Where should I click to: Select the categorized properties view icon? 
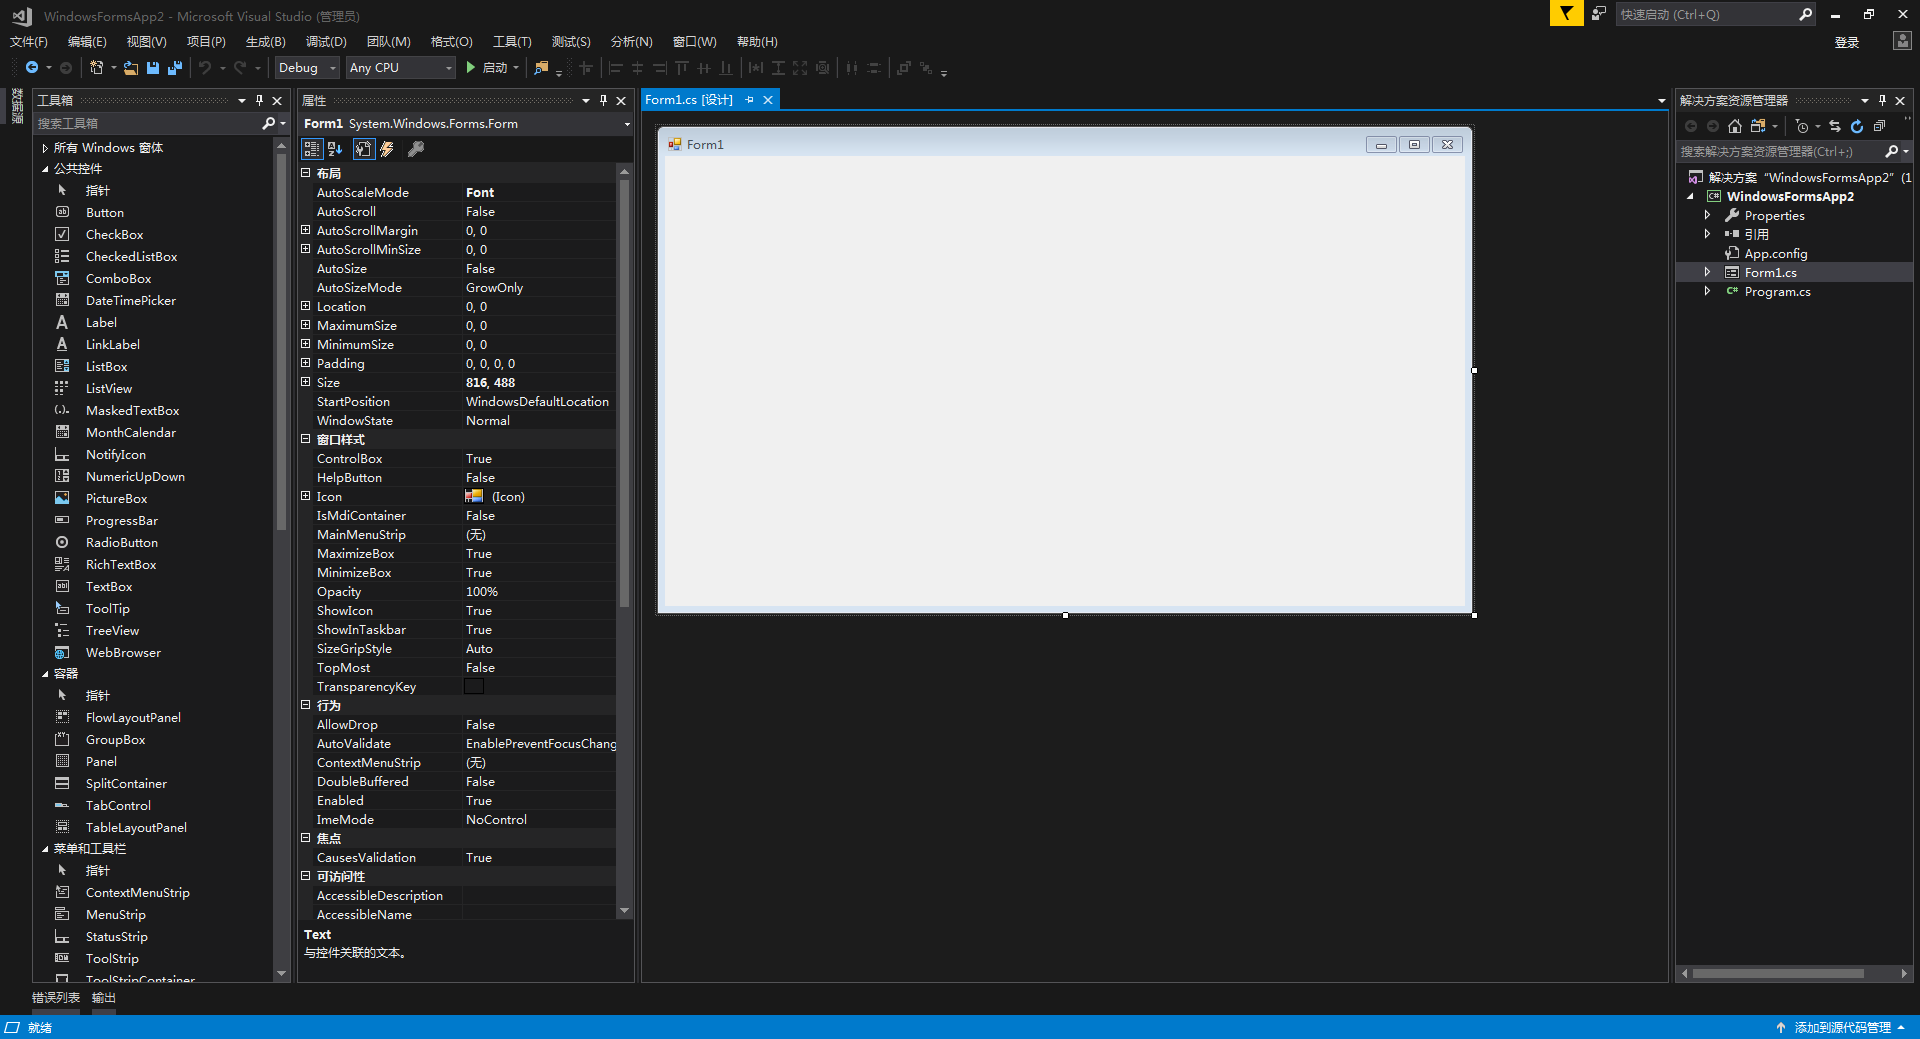pos(312,149)
